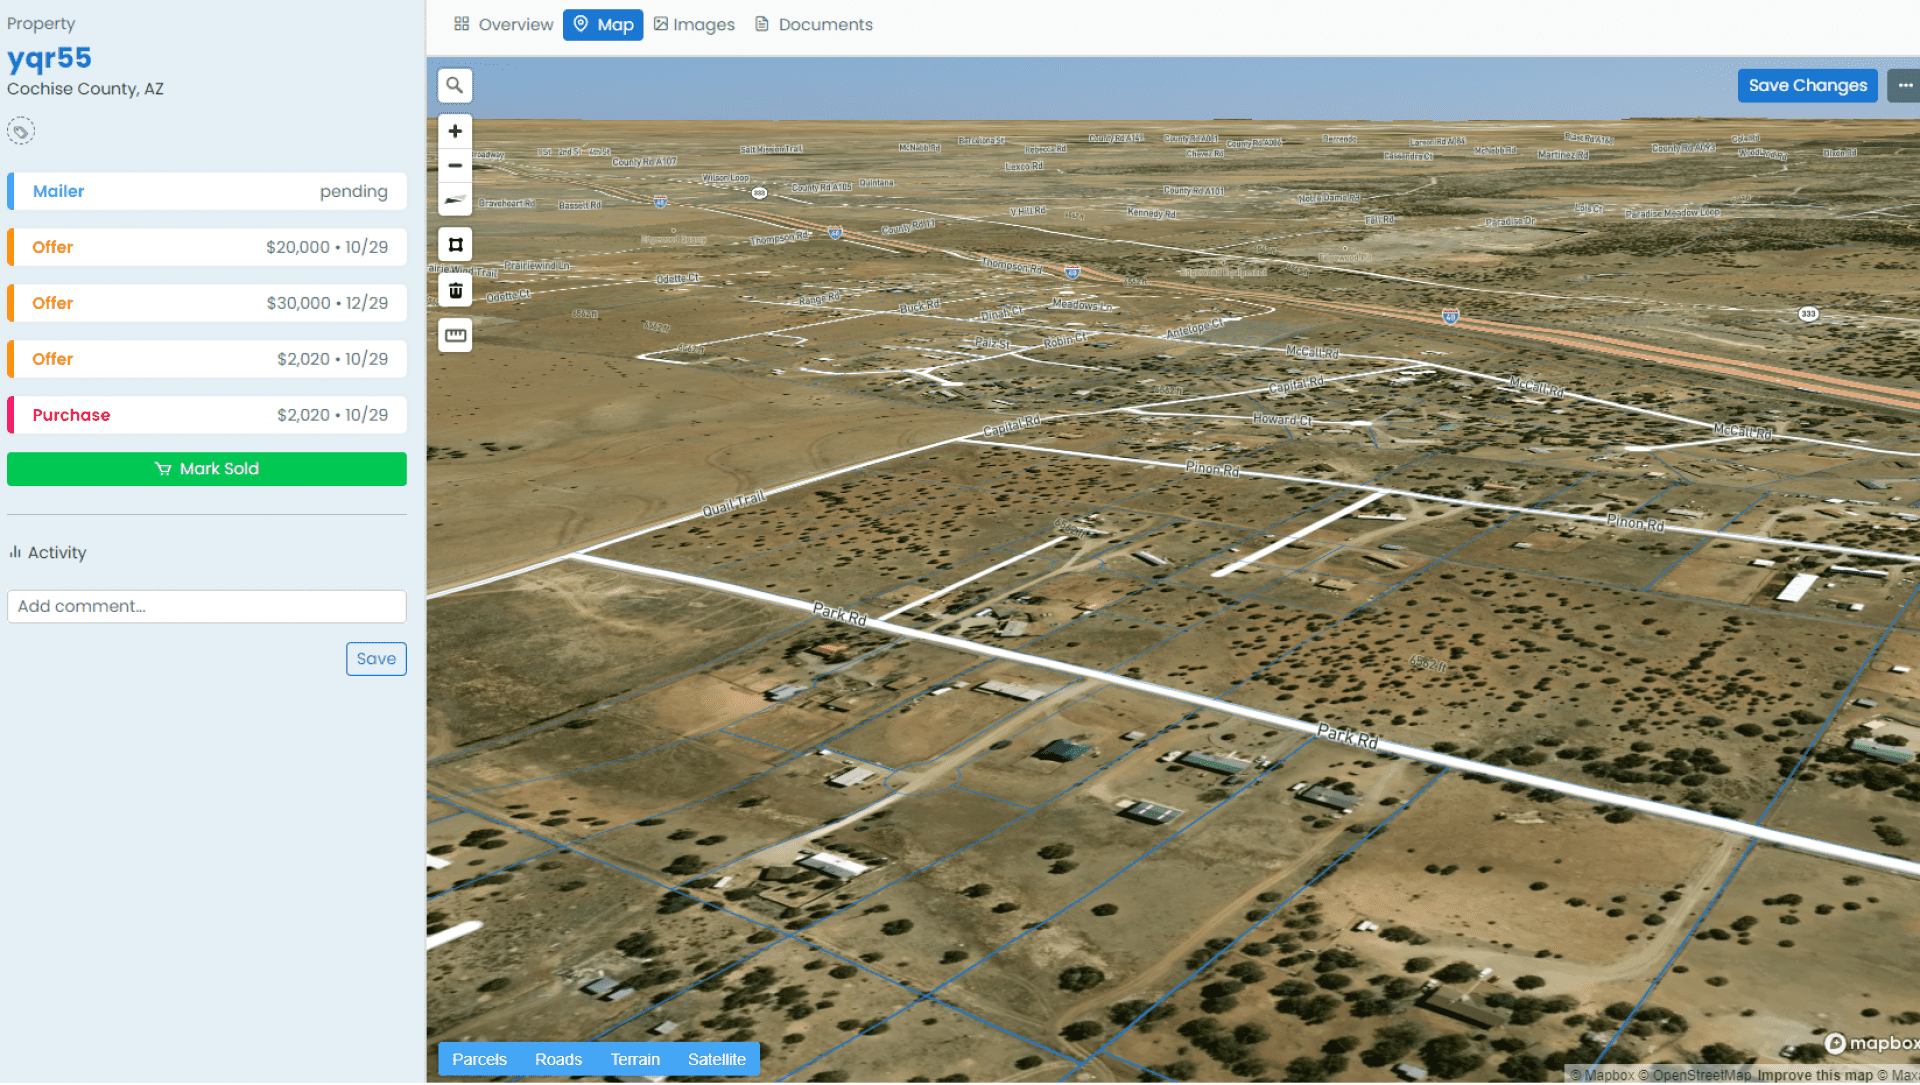Zoom out on the map
The height and width of the screenshot is (1085, 1920).
(455, 165)
